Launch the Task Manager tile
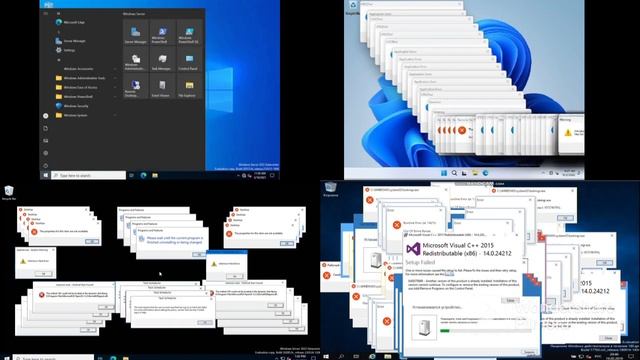Screen dimensions: 640x360 point(162,59)
